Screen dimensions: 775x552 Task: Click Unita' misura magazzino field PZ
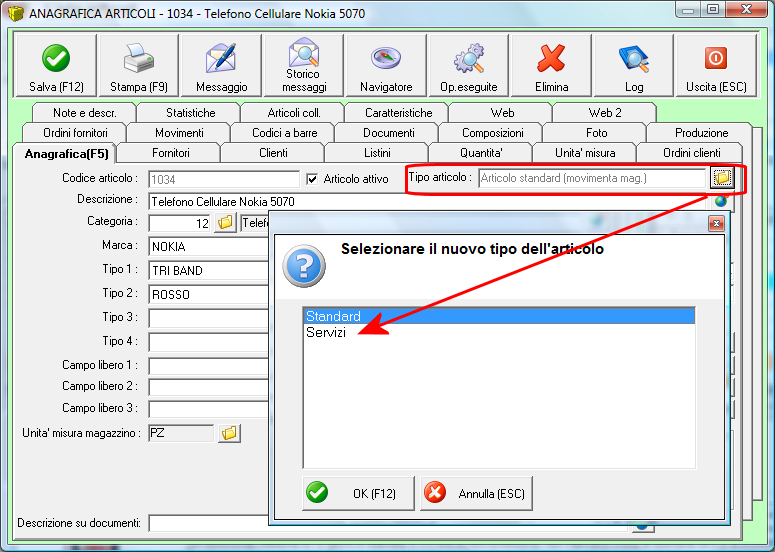[x=181, y=433]
